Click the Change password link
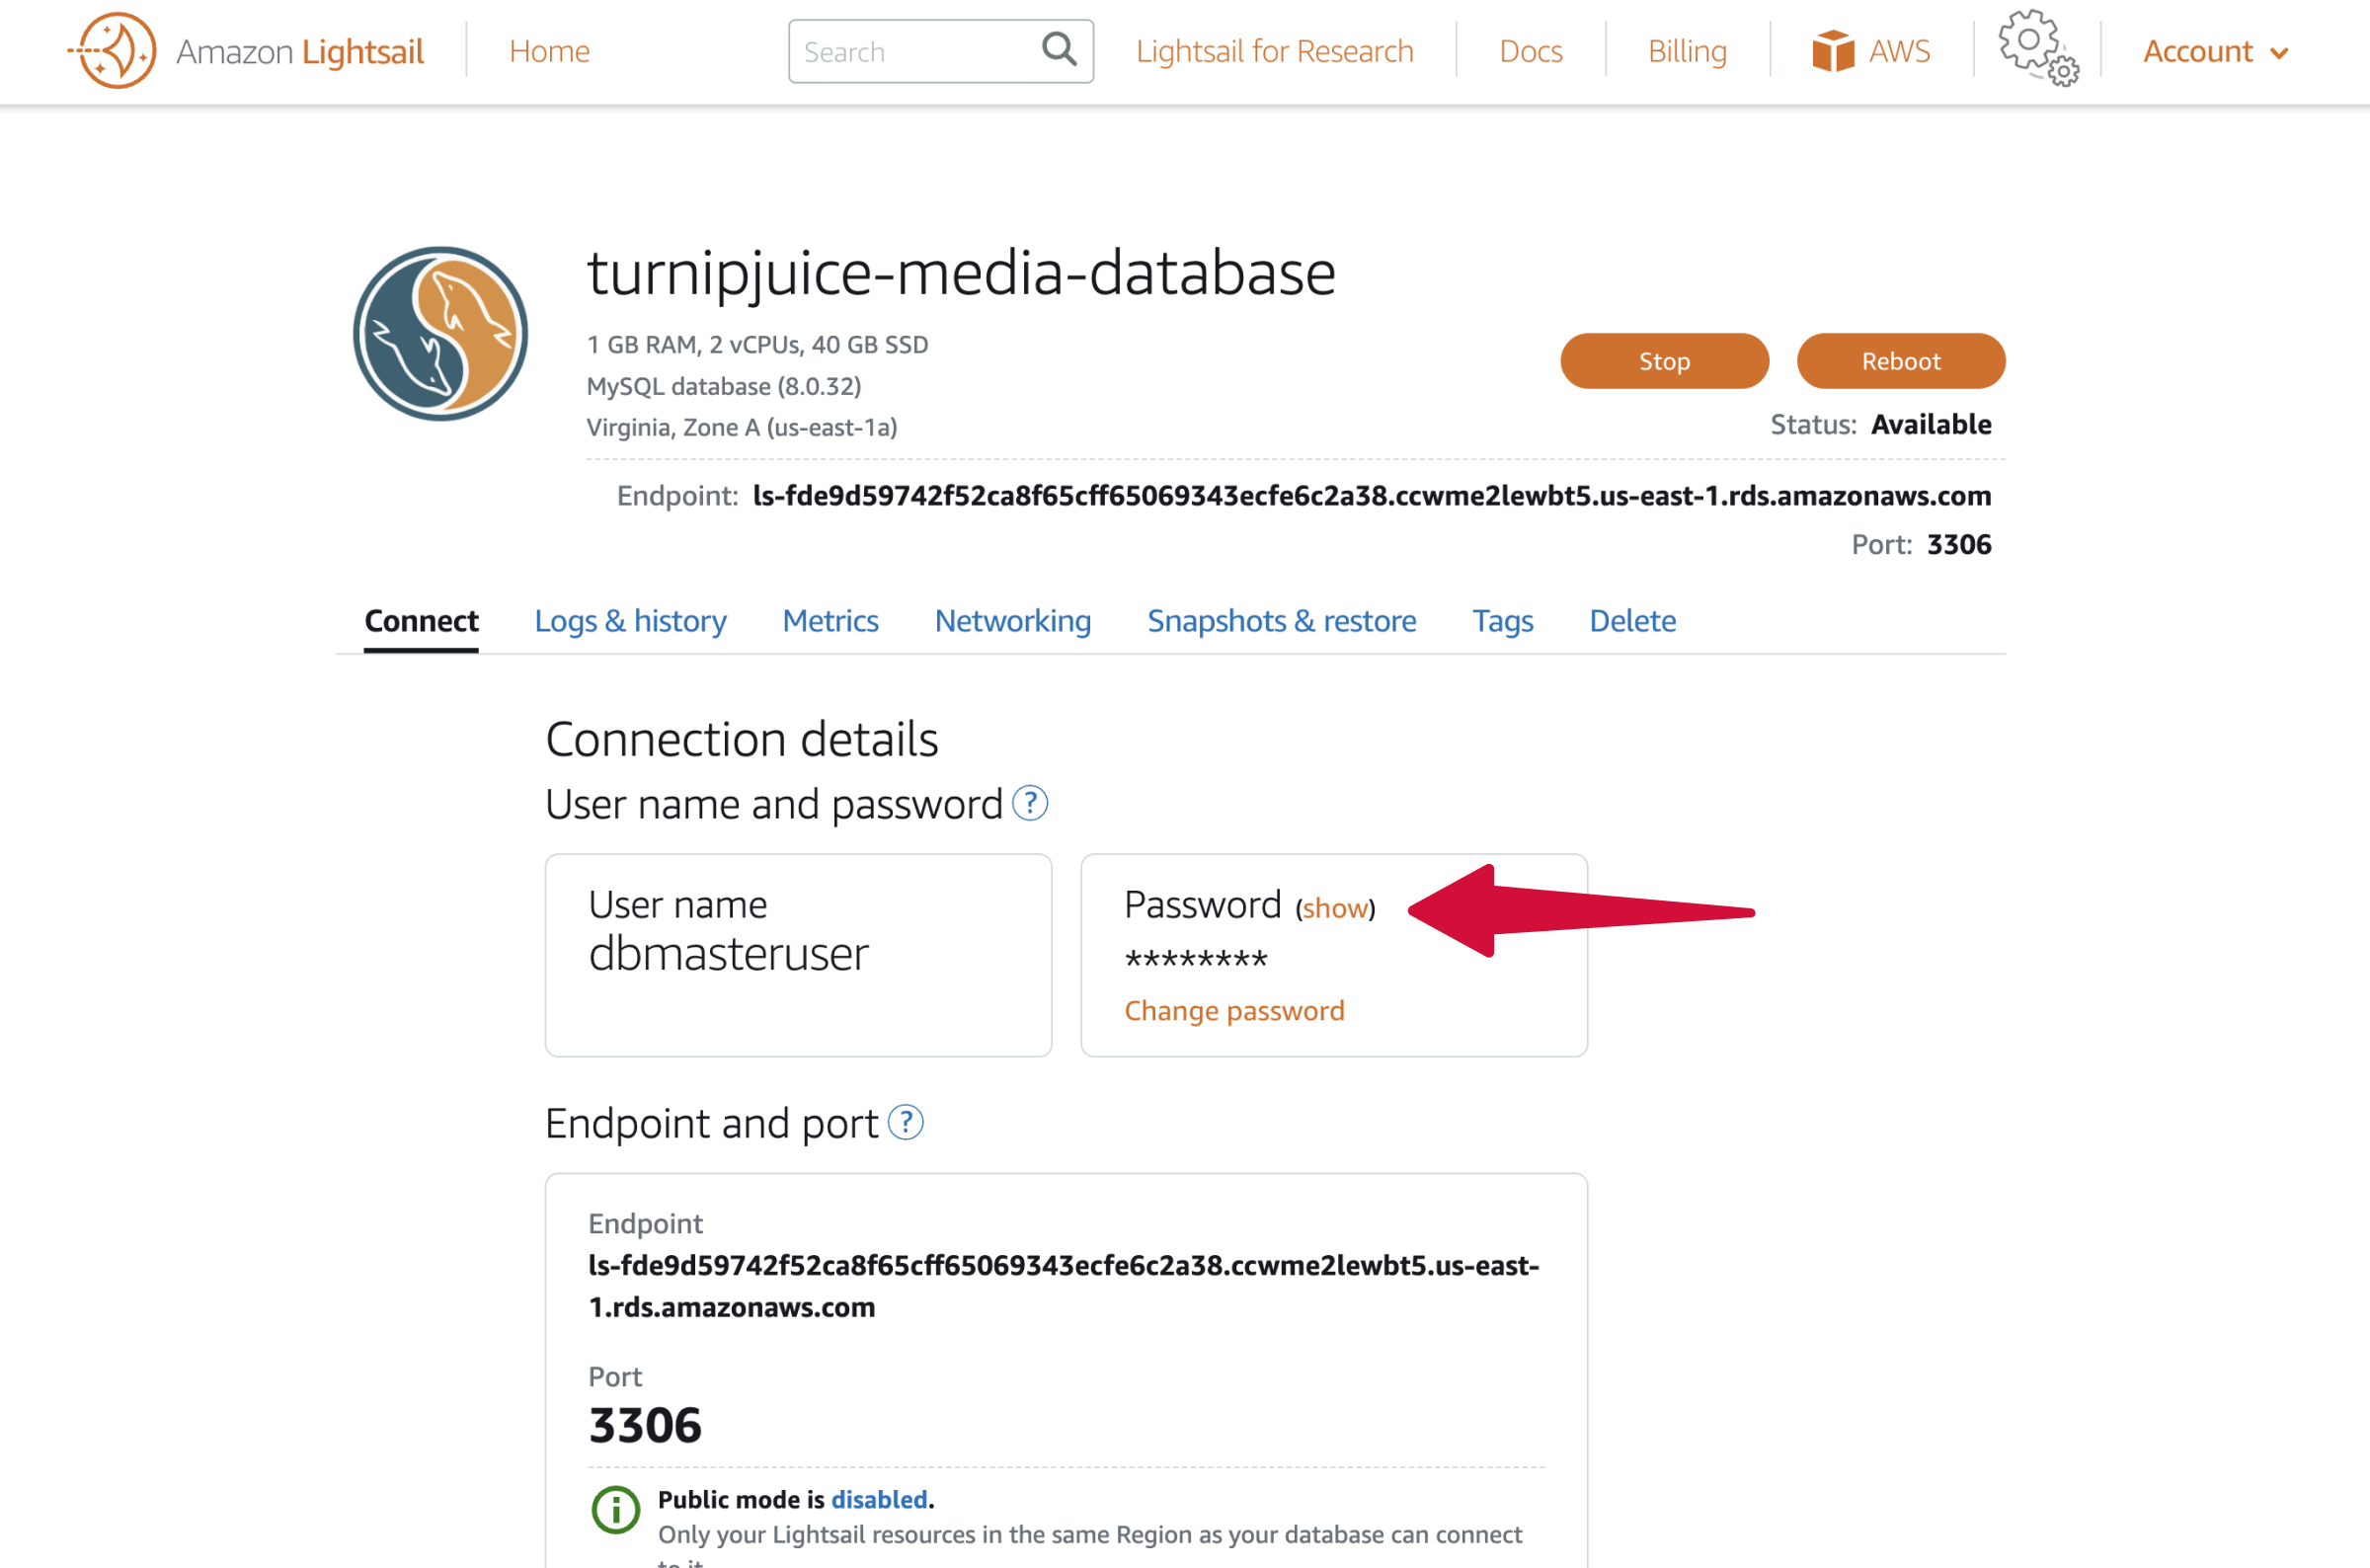 coord(1234,1011)
